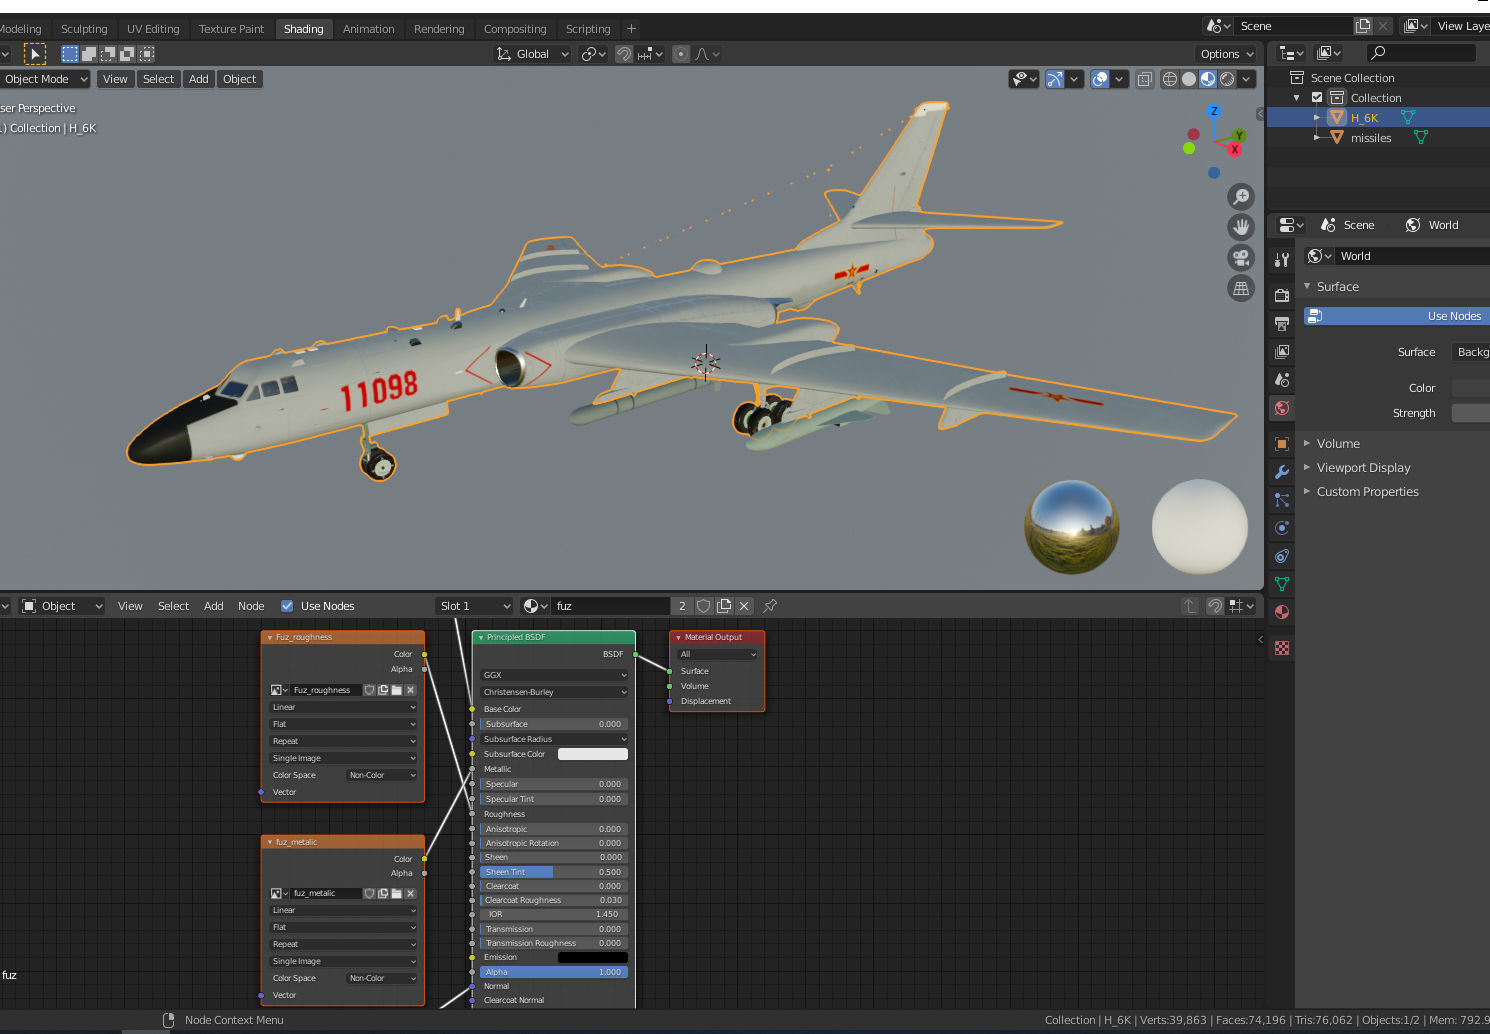The image size is (1490, 1034).
Task: Open the viewport Options dropdown
Action: click(x=1226, y=54)
